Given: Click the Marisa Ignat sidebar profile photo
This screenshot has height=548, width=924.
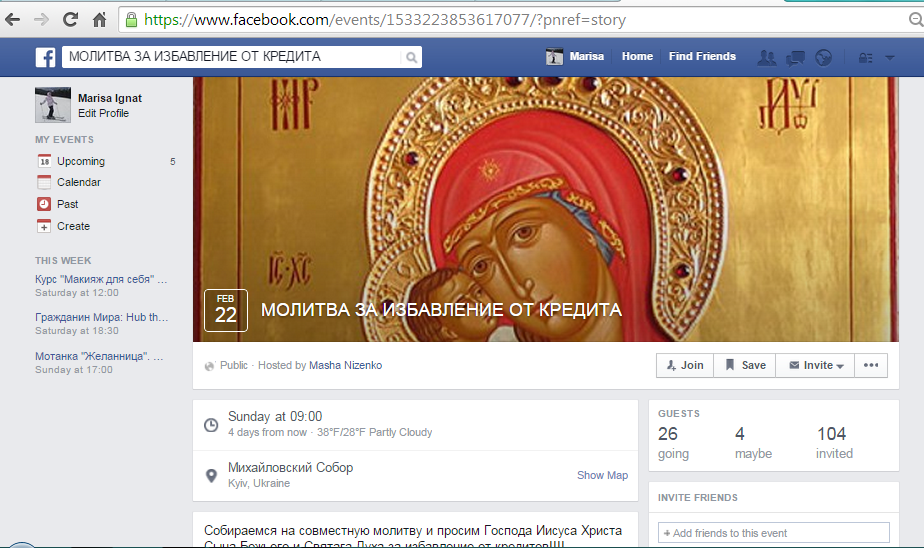Looking at the screenshot, I should tap(53, 105).
